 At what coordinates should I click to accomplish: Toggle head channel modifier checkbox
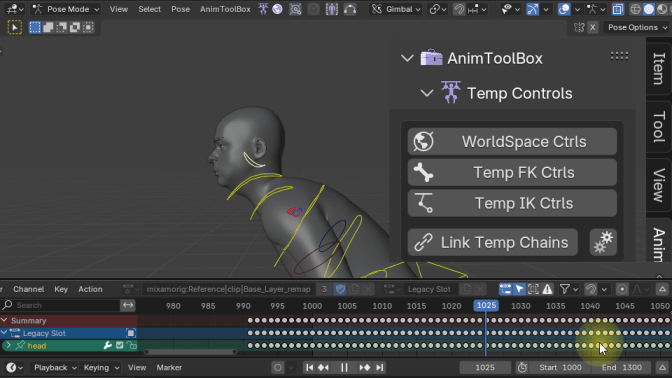[x=120, y=345]
